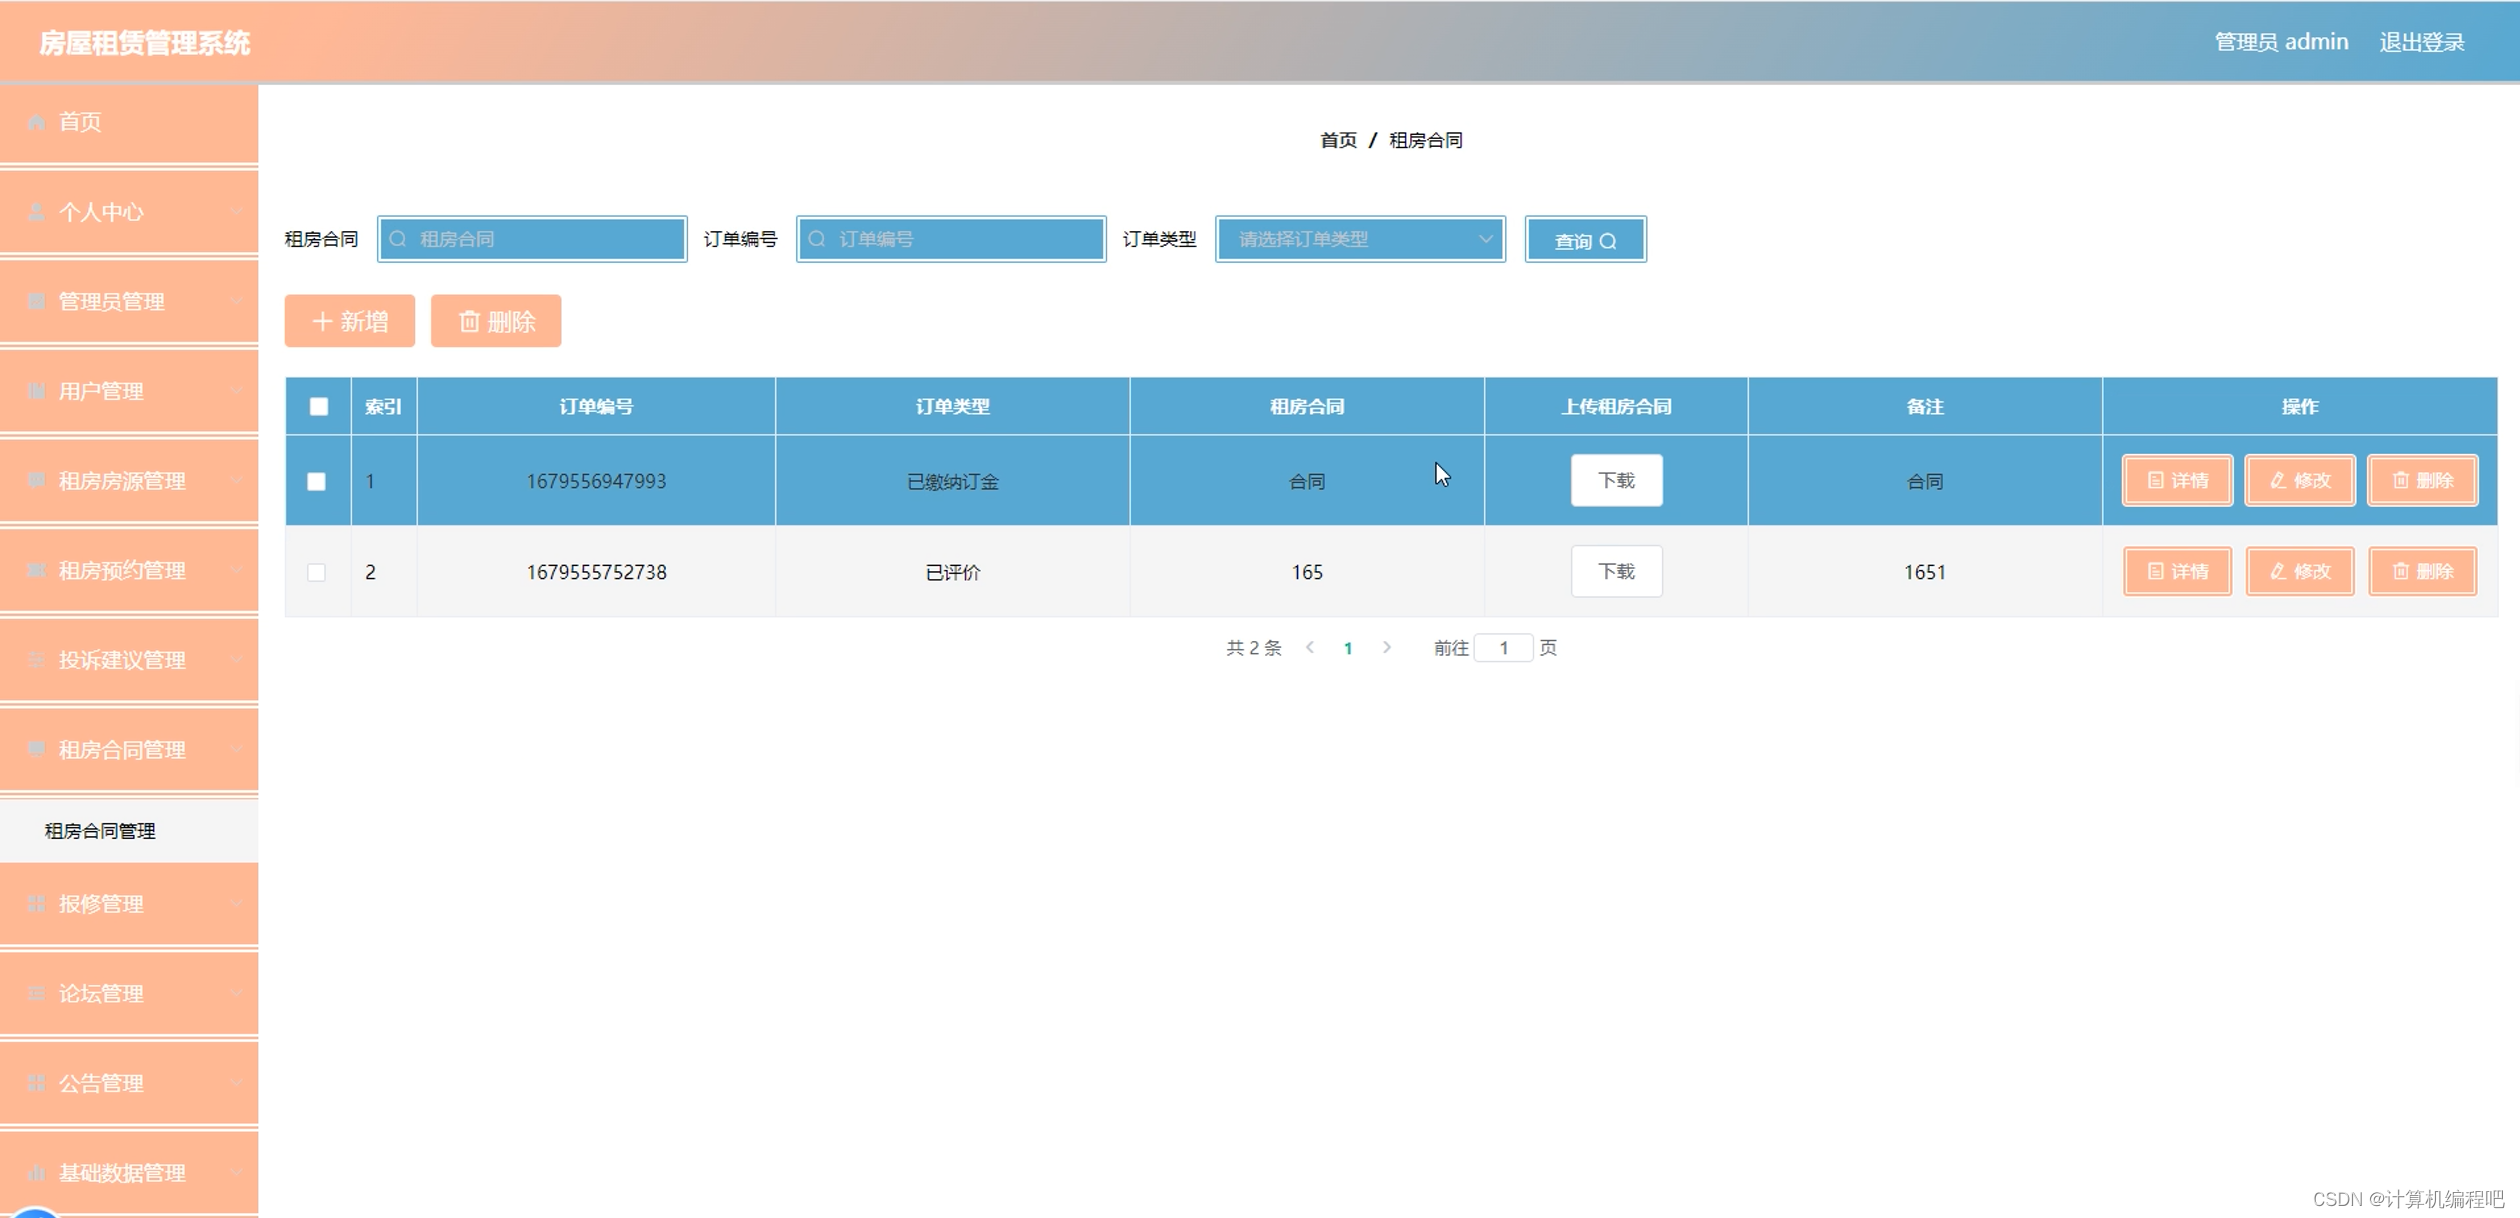Viewport: 2520px width, 1218px height.
Task: Click the person icon beside 个人中心
Action: coord(36,212)
